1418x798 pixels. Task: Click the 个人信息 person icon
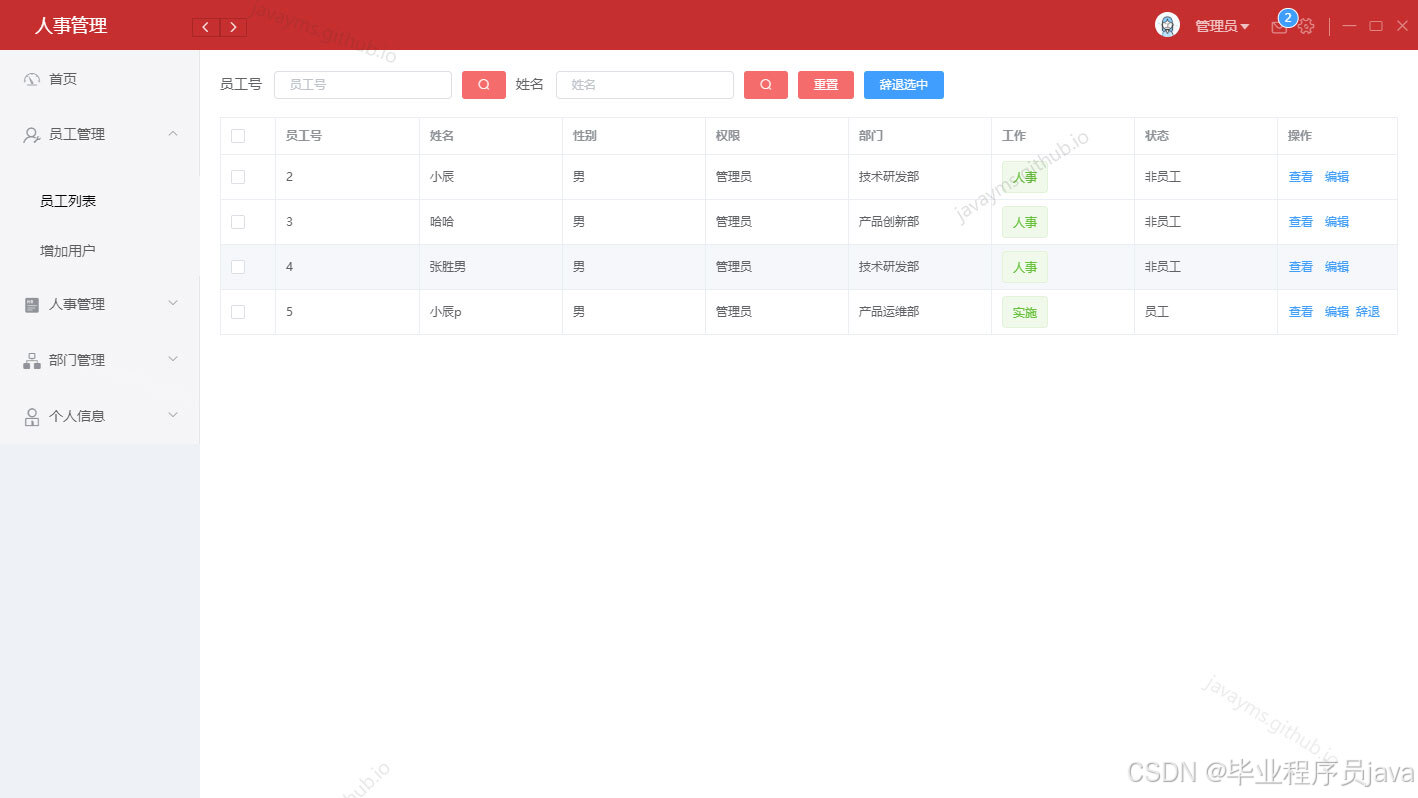[32, 416]
